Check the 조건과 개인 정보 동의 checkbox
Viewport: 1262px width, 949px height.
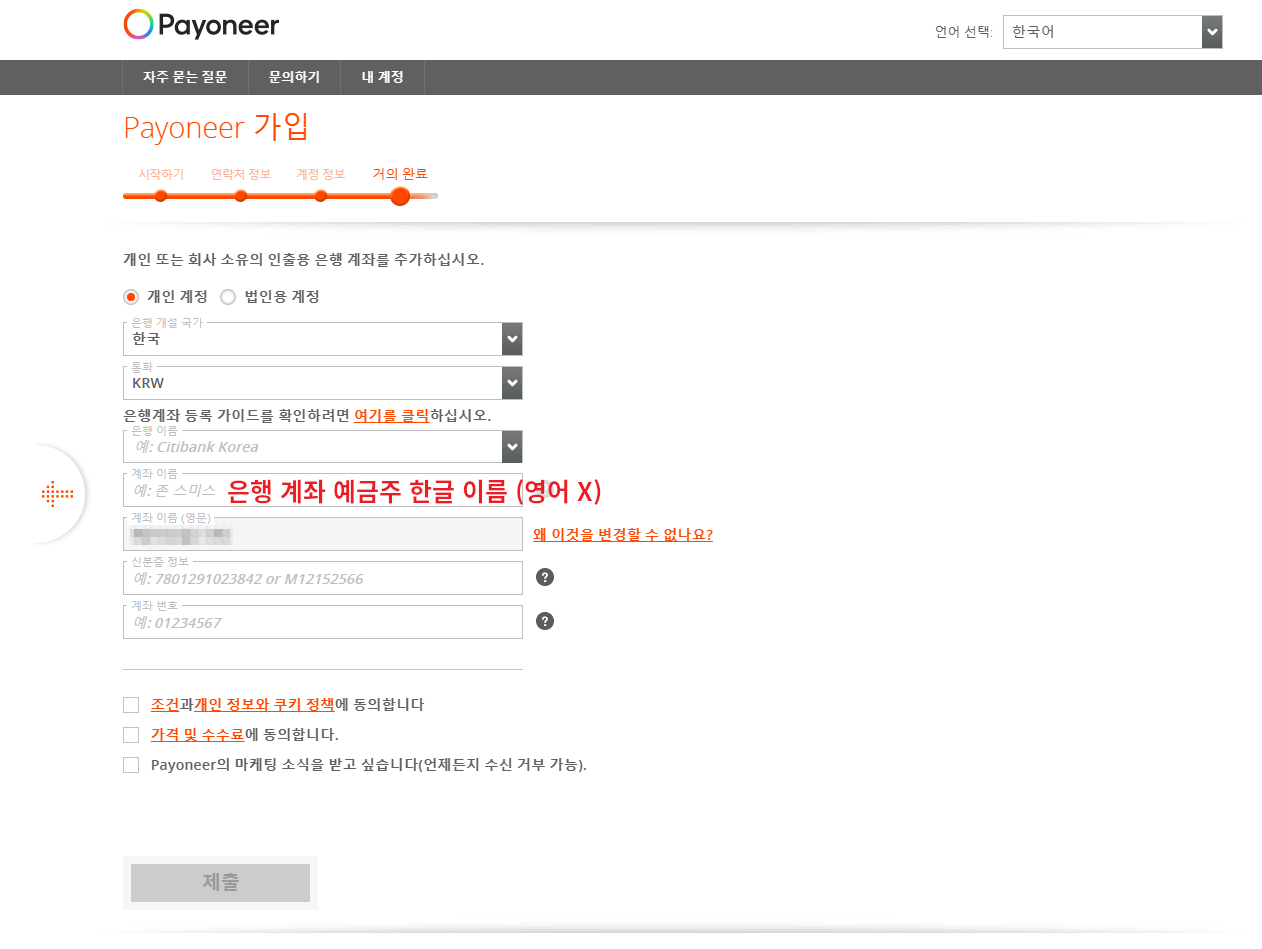tap(131, 705)
